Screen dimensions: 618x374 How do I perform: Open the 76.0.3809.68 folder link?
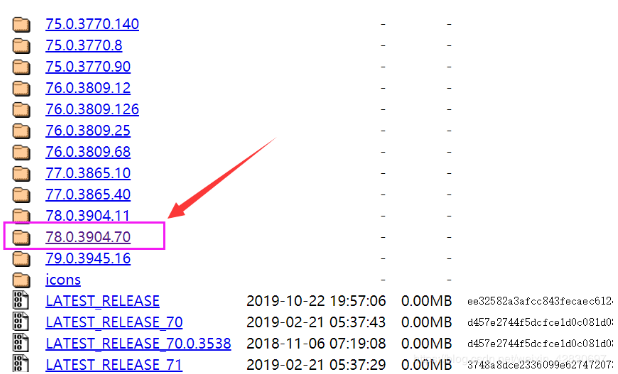[x=88, y=152]
